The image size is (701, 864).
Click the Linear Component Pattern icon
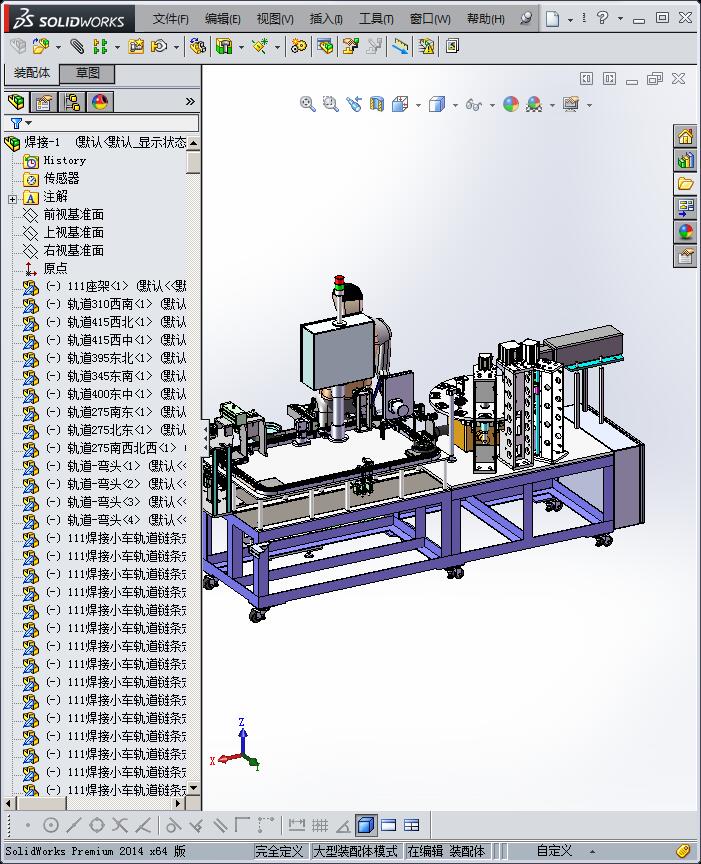click(100, 46)
